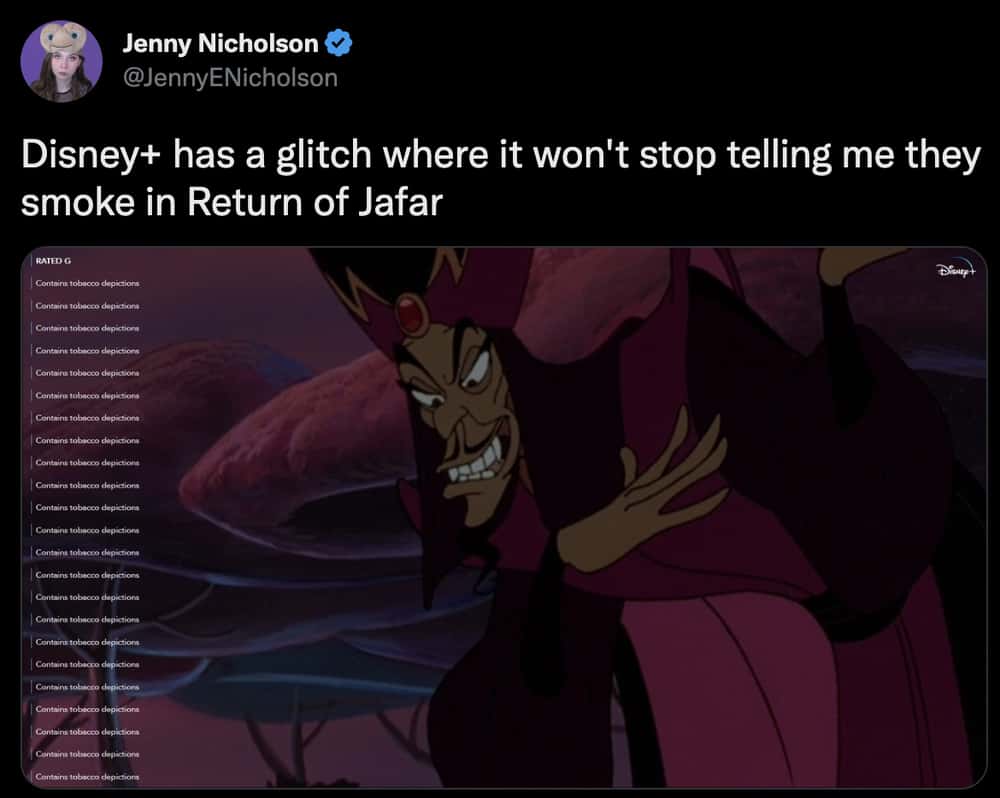The image size is (1000, 798).
Task: Click the word glitch in the tweet
Action: coord(324,156)
